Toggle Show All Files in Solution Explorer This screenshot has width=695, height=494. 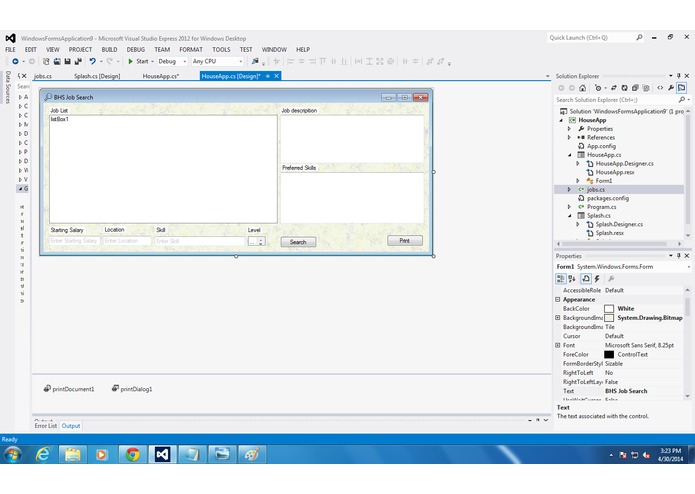click(x=646, y=88)
